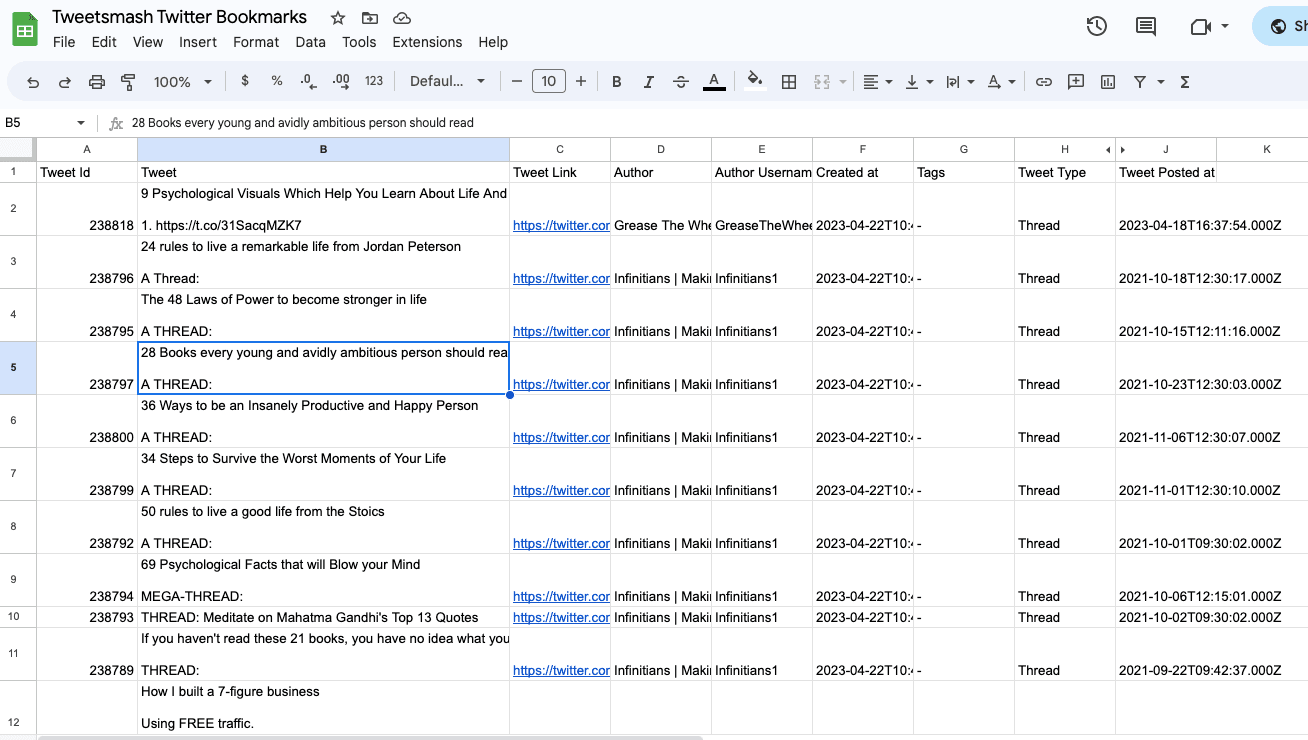The height and width of the screenshot is (740, 1308).
Task: Open the File menu
Action: pos(64,42)
